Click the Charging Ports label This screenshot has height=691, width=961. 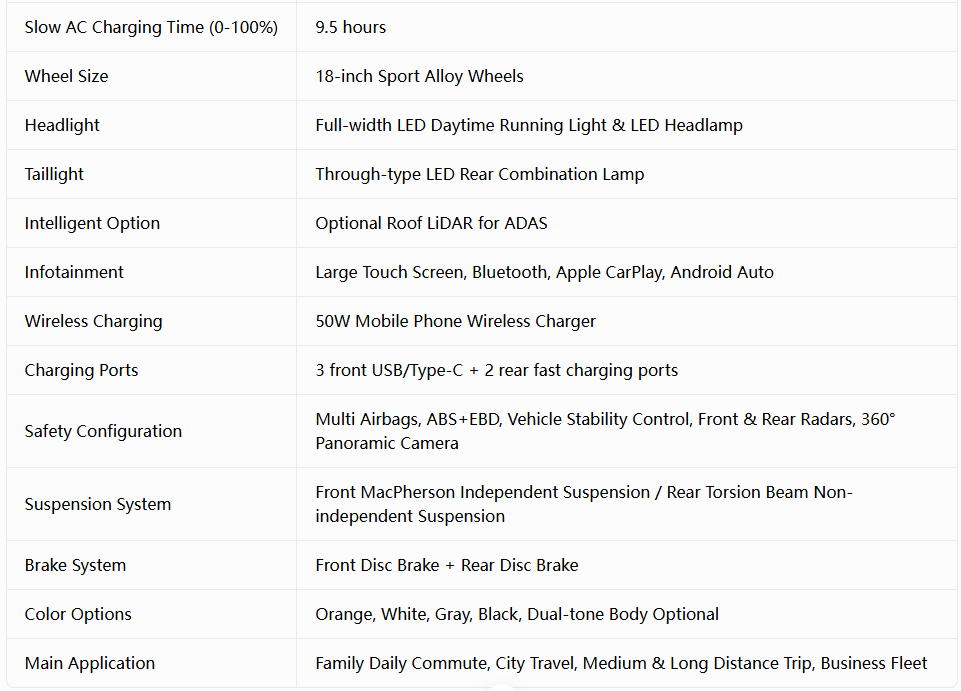click(x=82, y=371)
